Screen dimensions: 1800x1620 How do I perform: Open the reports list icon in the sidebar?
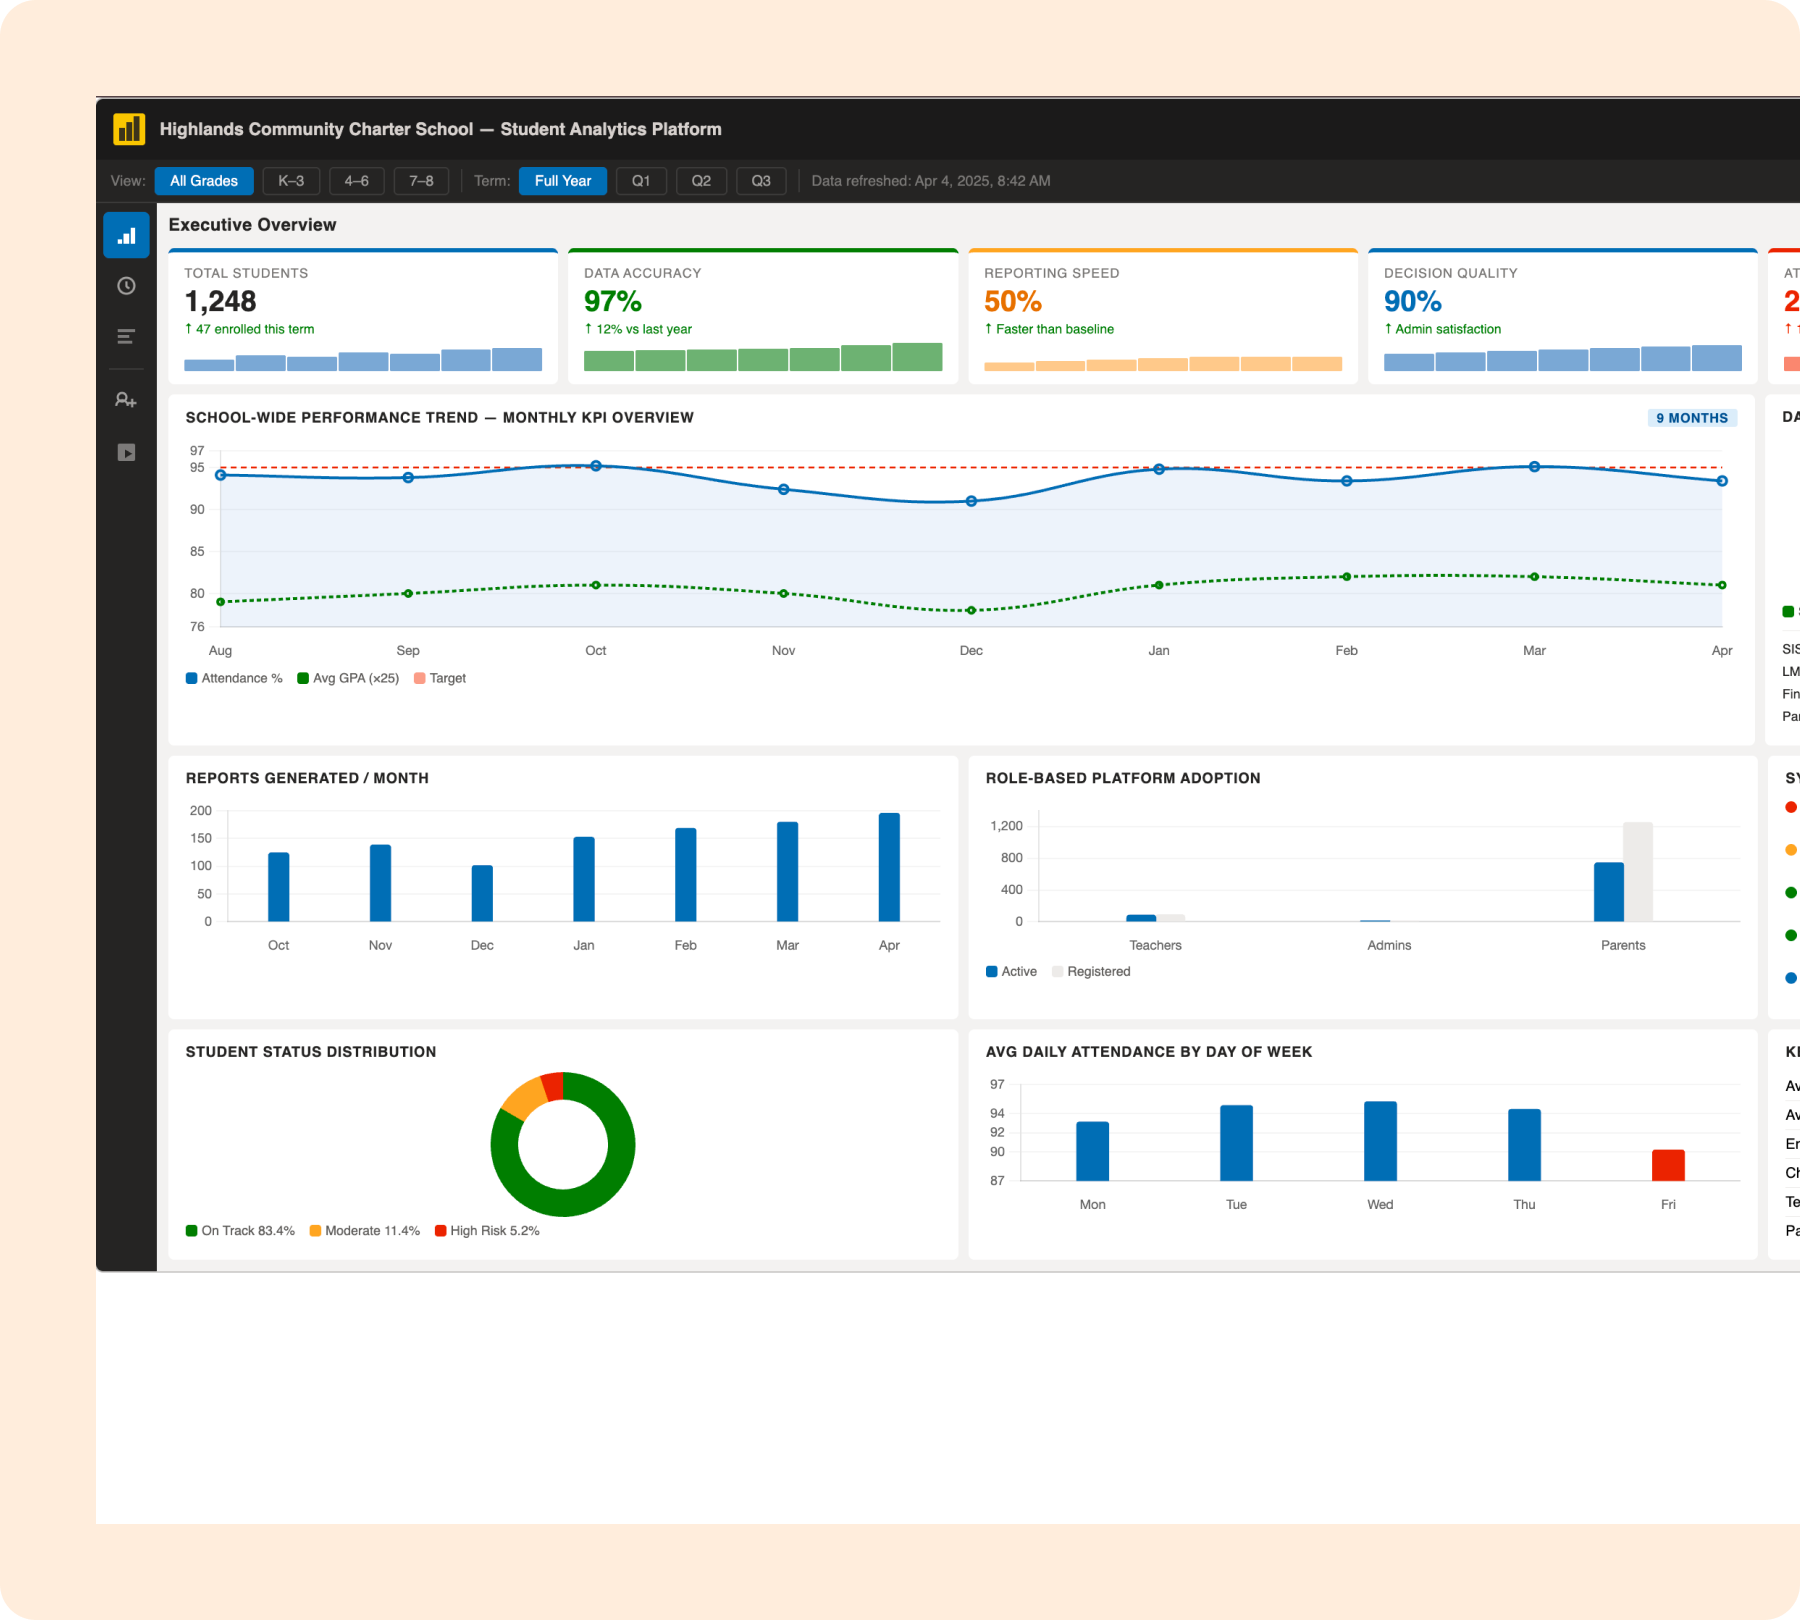pyautogui.click(x=127, y=336)
